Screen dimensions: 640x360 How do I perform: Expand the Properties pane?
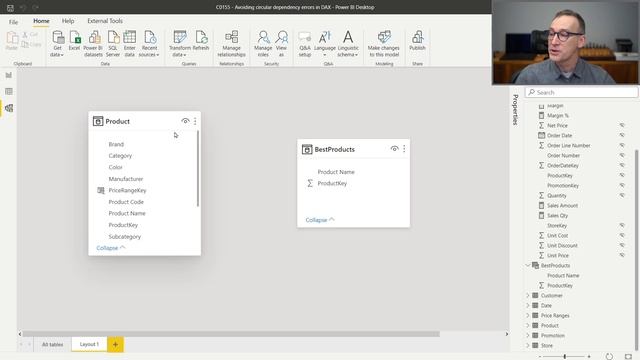(515, 109)
